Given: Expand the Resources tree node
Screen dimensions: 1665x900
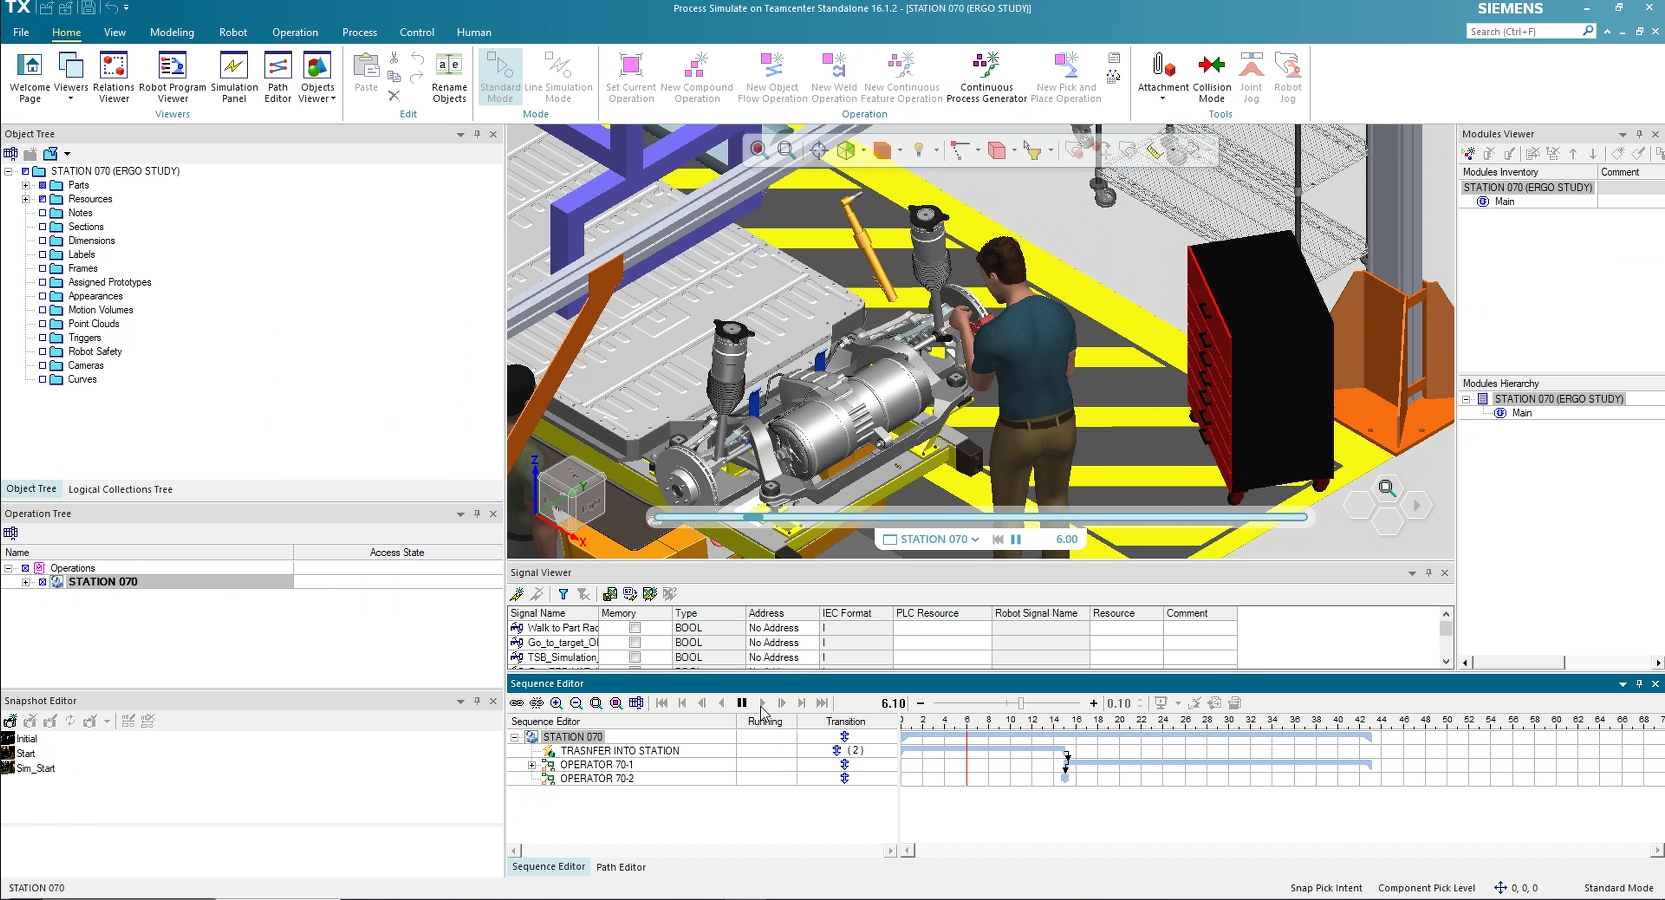Looking at the screenshot, I should [26, 199].
